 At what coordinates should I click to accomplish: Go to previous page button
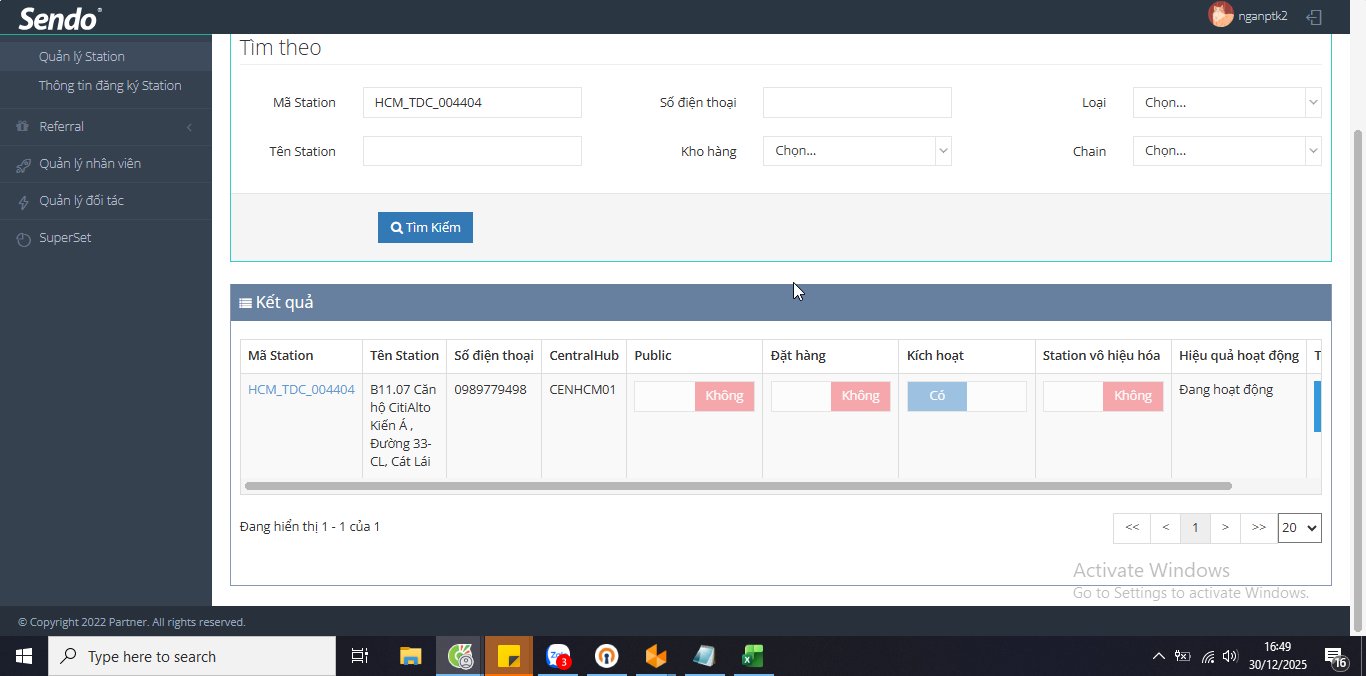click(x=1165, y=528)
